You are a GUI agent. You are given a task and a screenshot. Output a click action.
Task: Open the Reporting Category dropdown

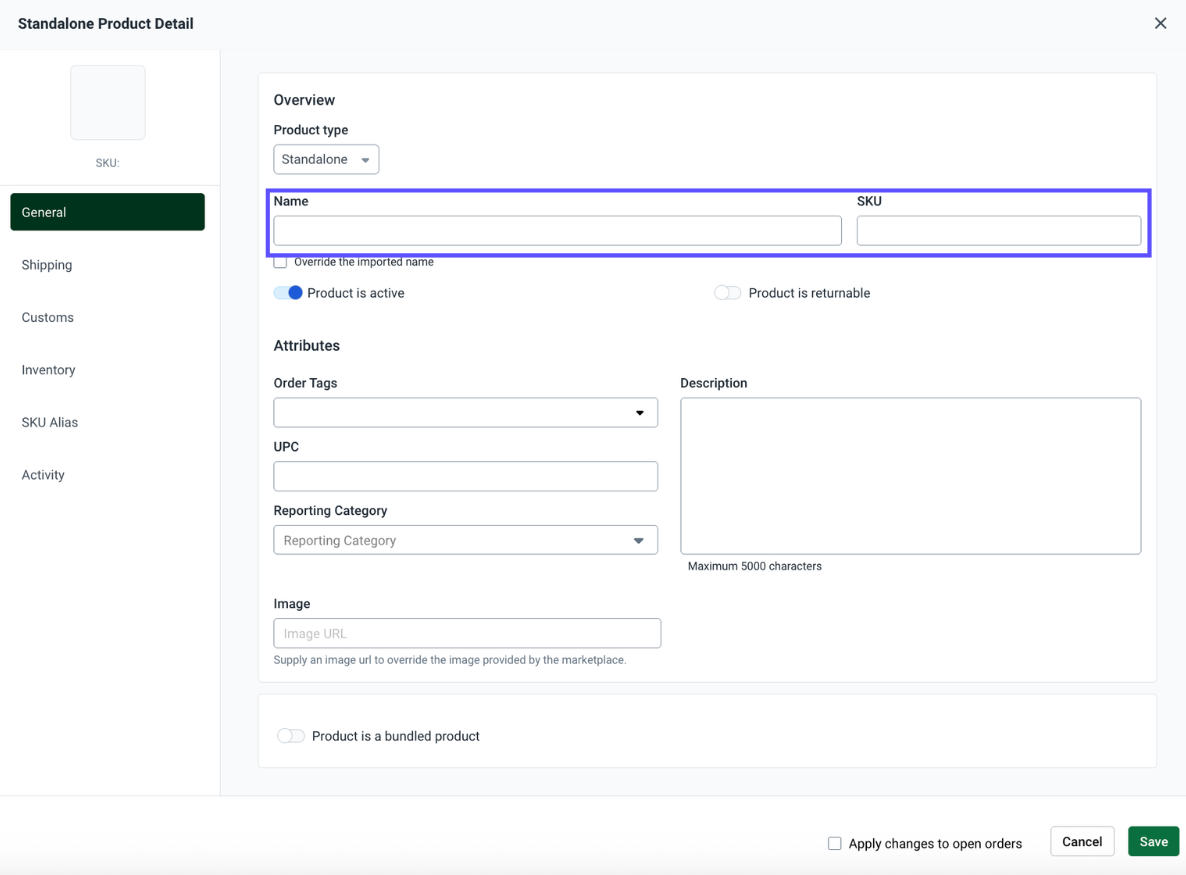[465, 540]
